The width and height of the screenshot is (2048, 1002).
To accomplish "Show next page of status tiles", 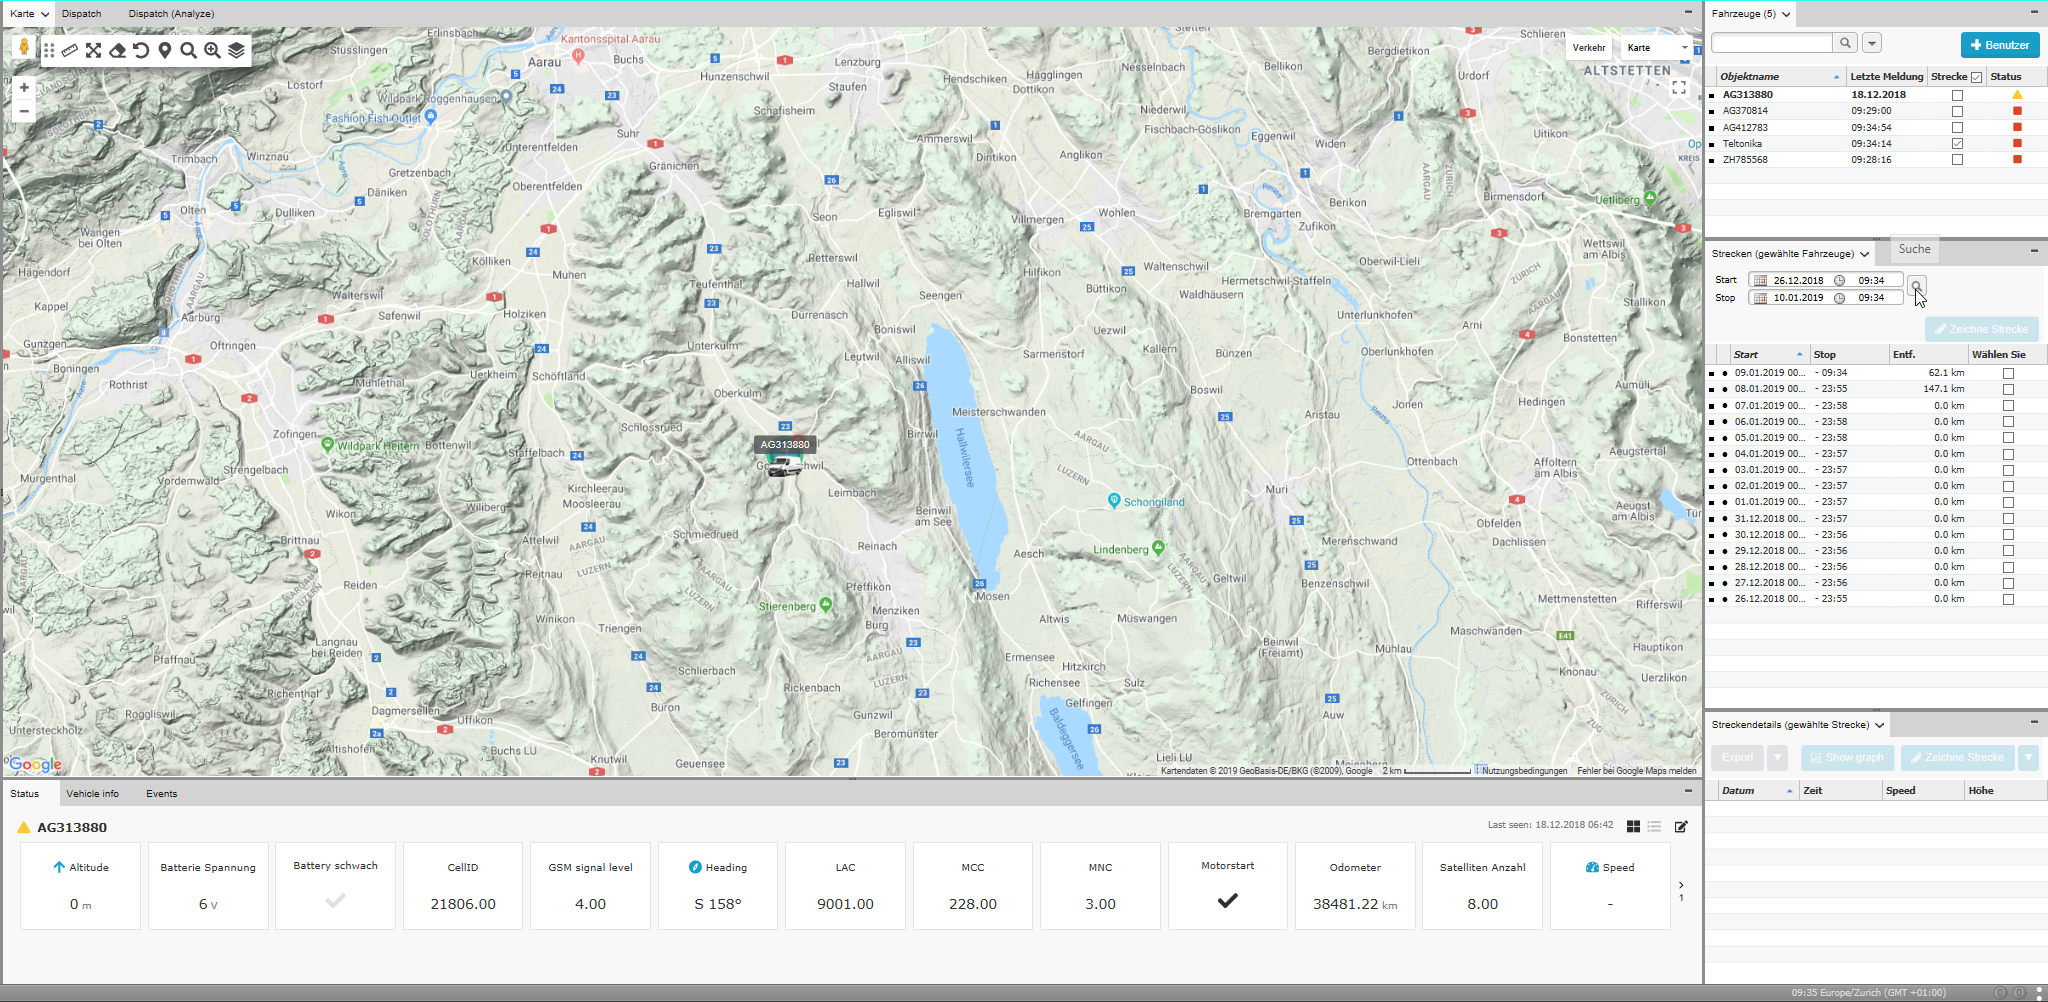I will pyautogui.click(x=1681, y=885).
